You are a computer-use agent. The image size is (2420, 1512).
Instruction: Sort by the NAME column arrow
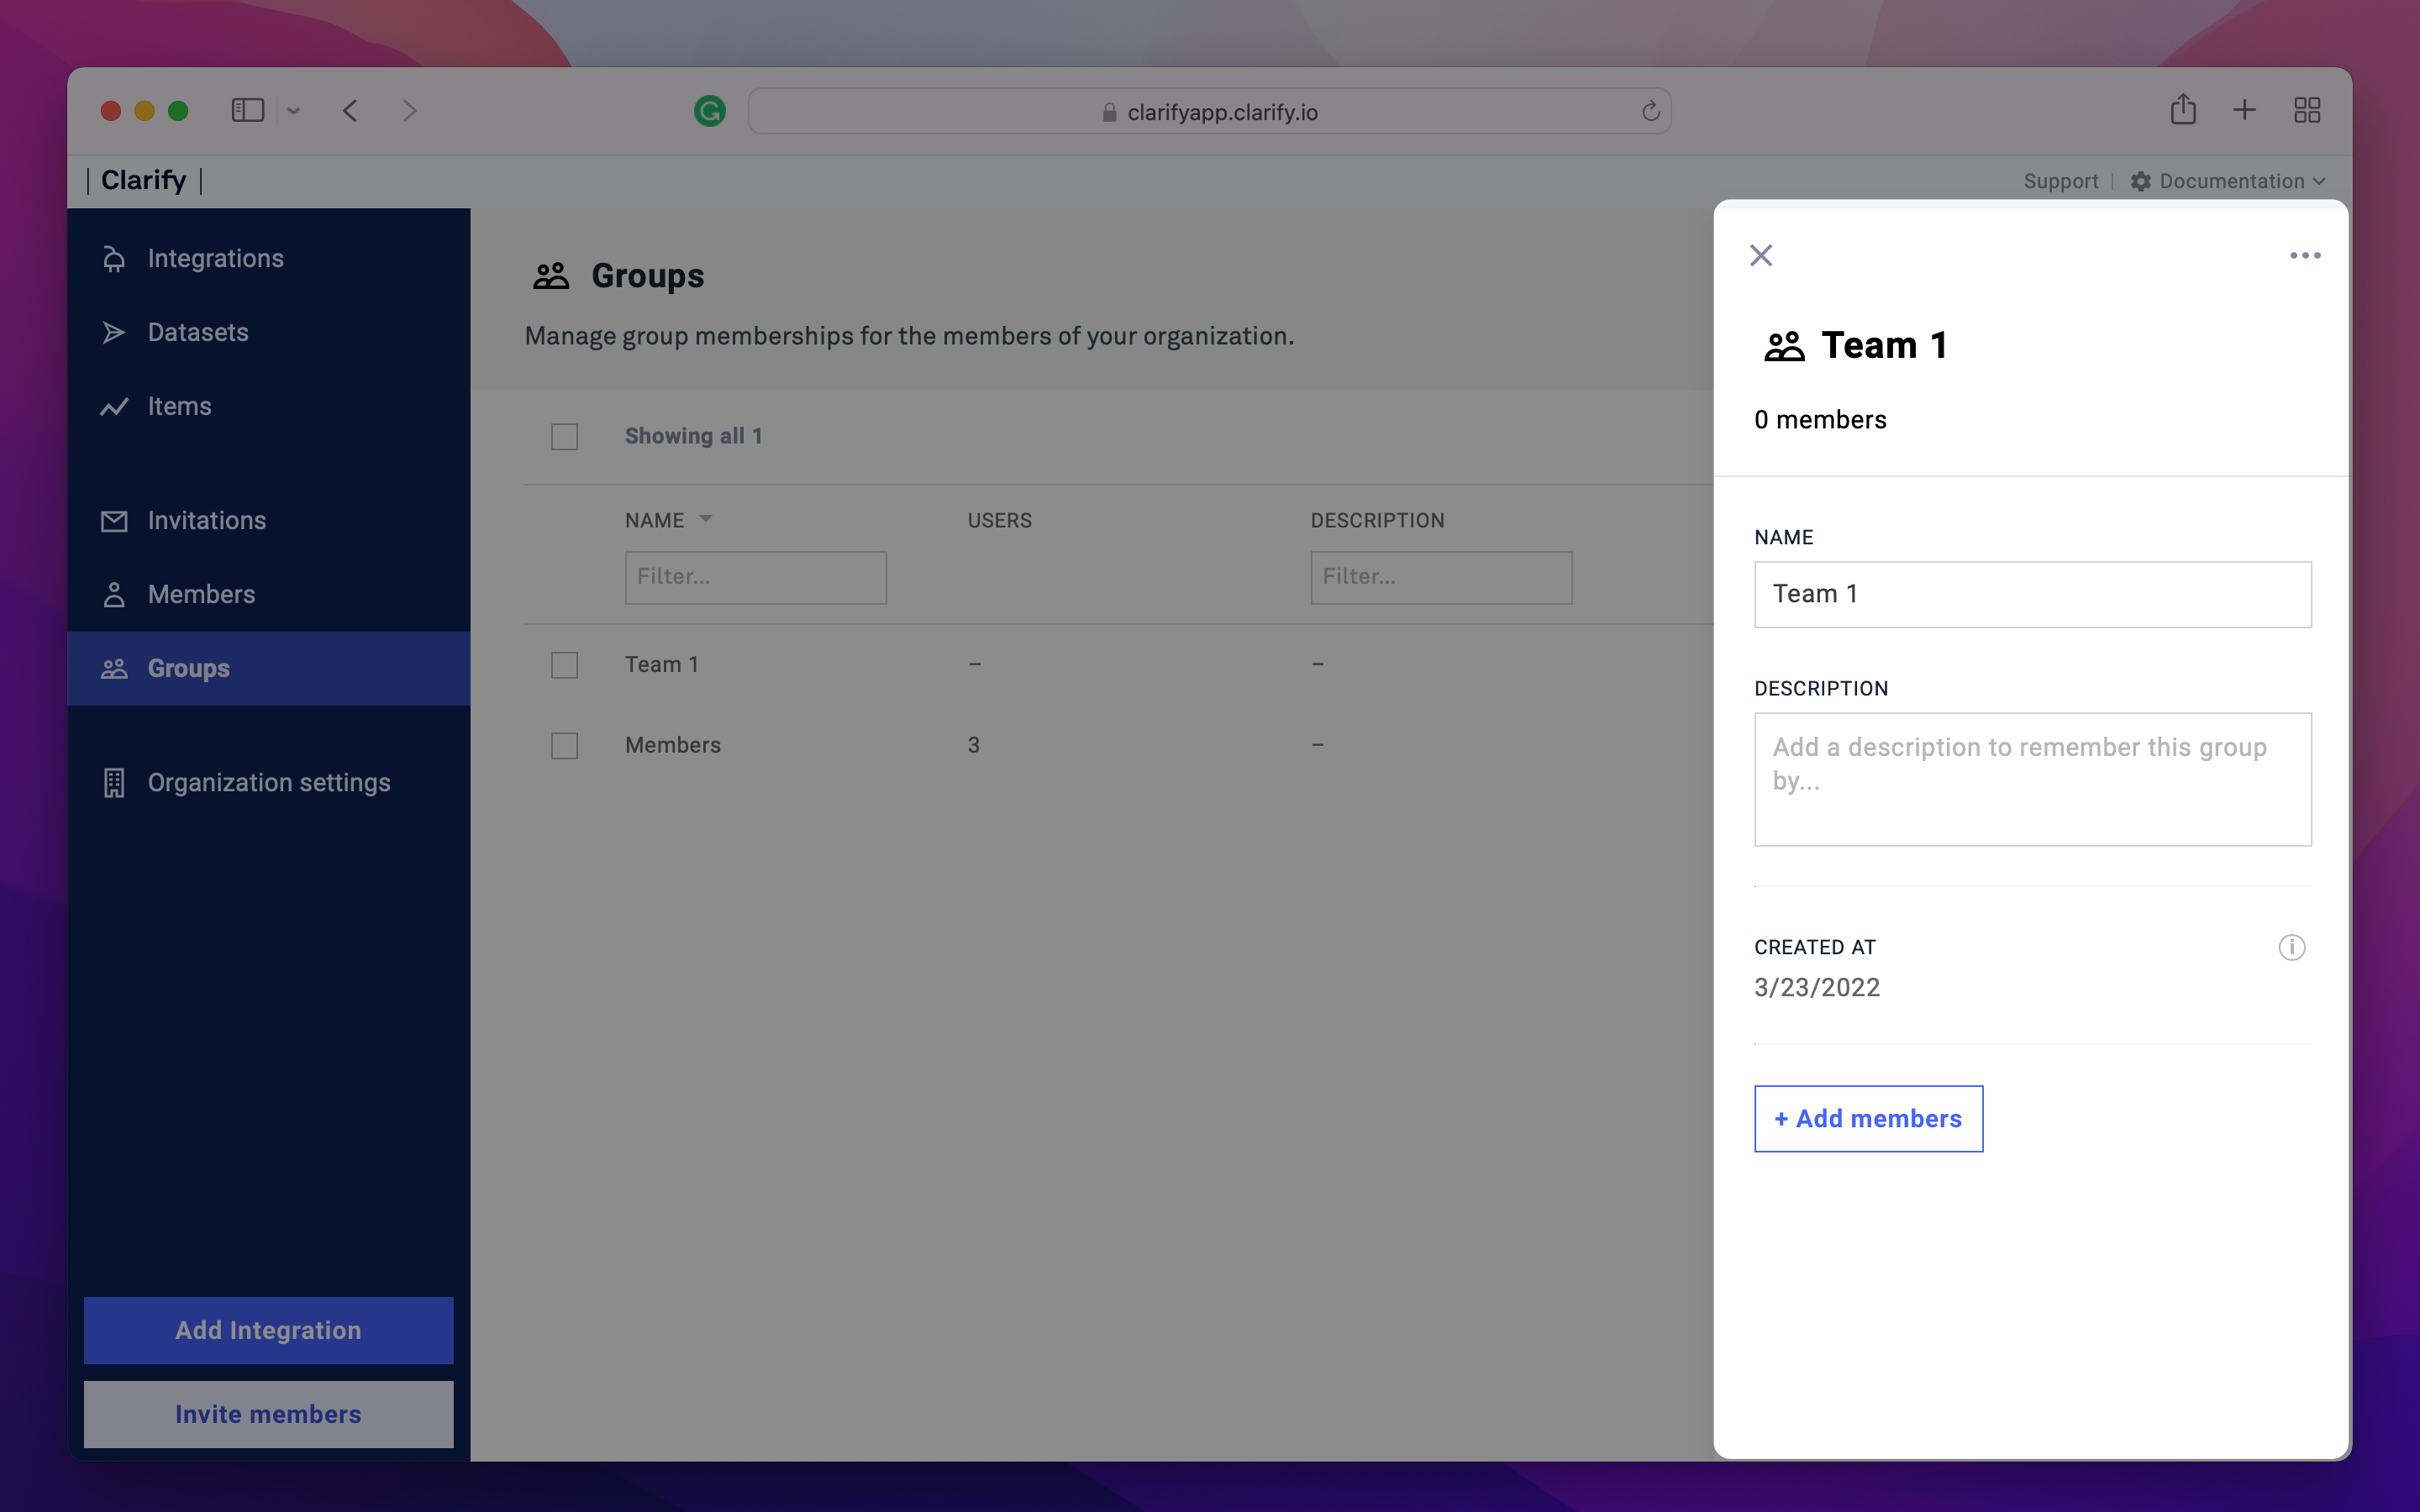pos(705,519)
